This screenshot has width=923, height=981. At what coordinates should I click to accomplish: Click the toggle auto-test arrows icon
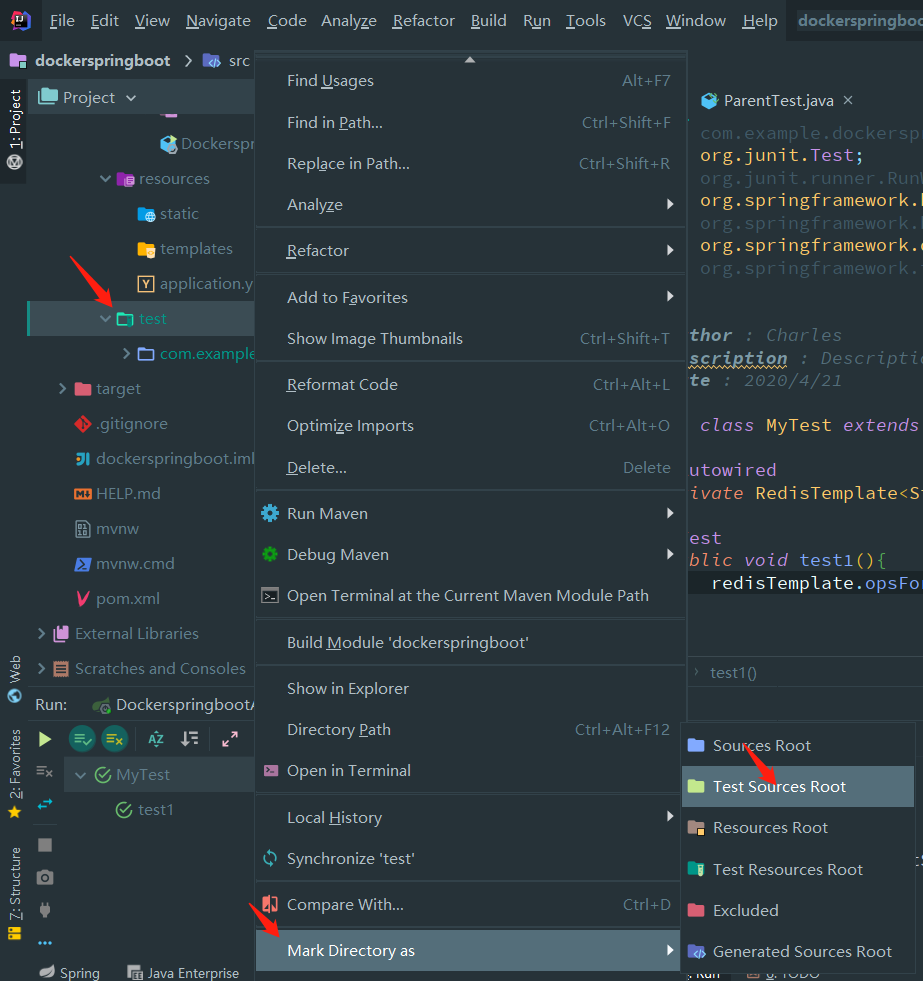click(x=44, y=804)
